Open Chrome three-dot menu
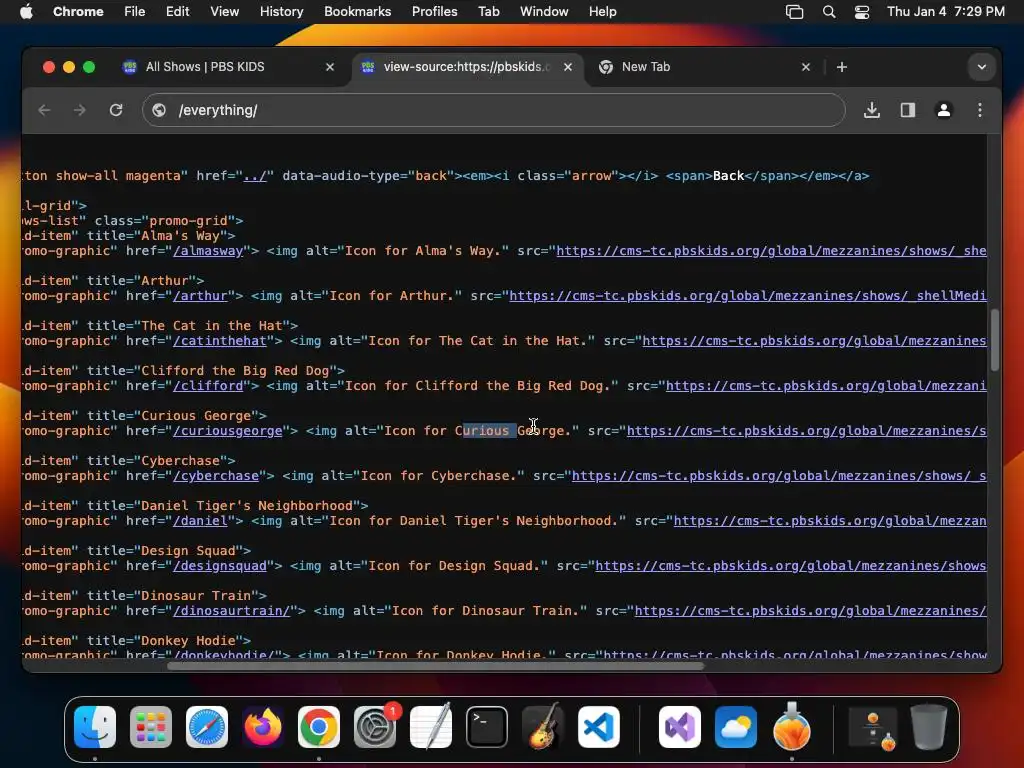The image size is (1024, 768). click(x=980, y=110)
